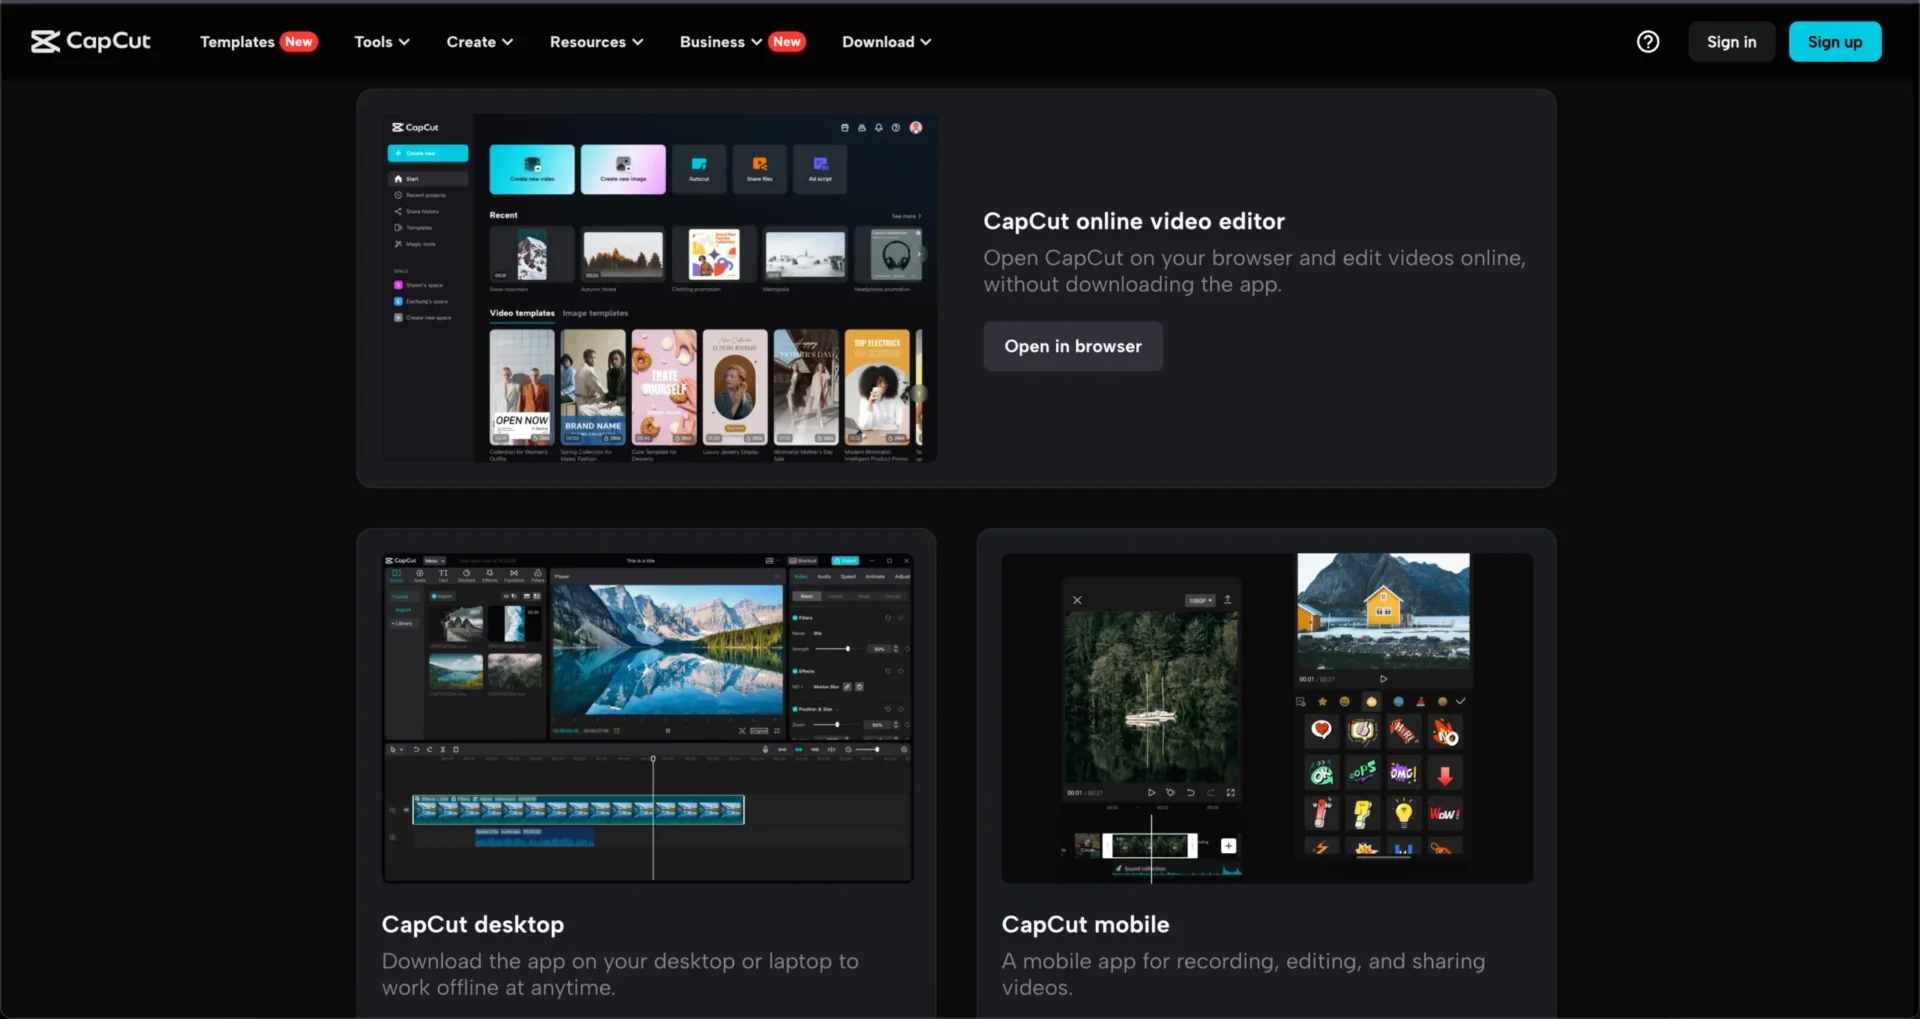This screenshot has width=1920, height=1019.
Task: Open the help question mark icon
Action: (1648, 41)
